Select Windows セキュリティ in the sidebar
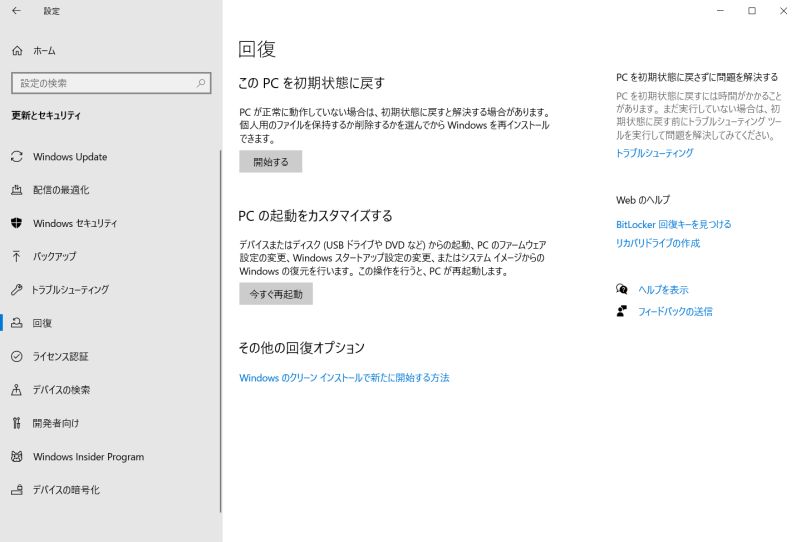The image size is (800, 542). tap(110, 223)
